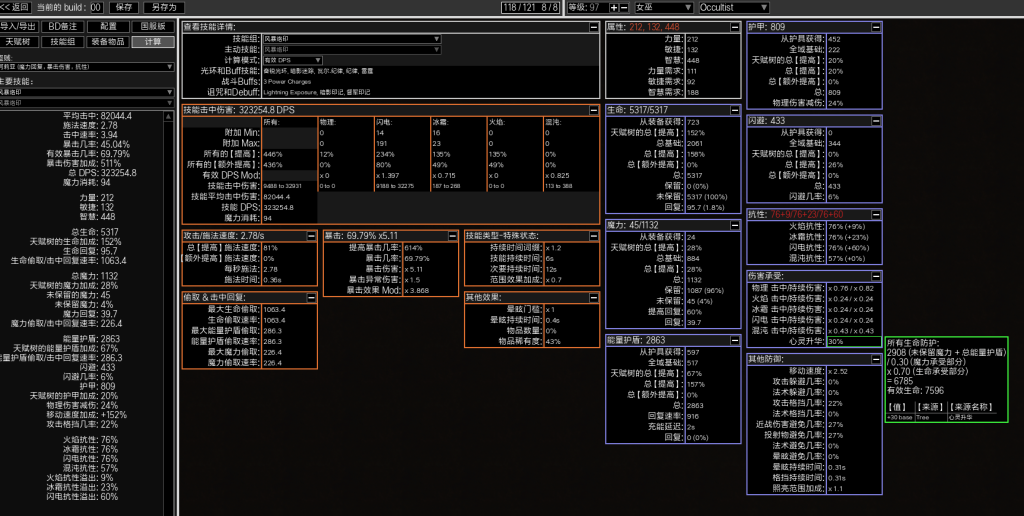1024x516 pixels.
Task: Click the 另存为 save-as button
Action: pyautogui.click(x=163, y=7)
